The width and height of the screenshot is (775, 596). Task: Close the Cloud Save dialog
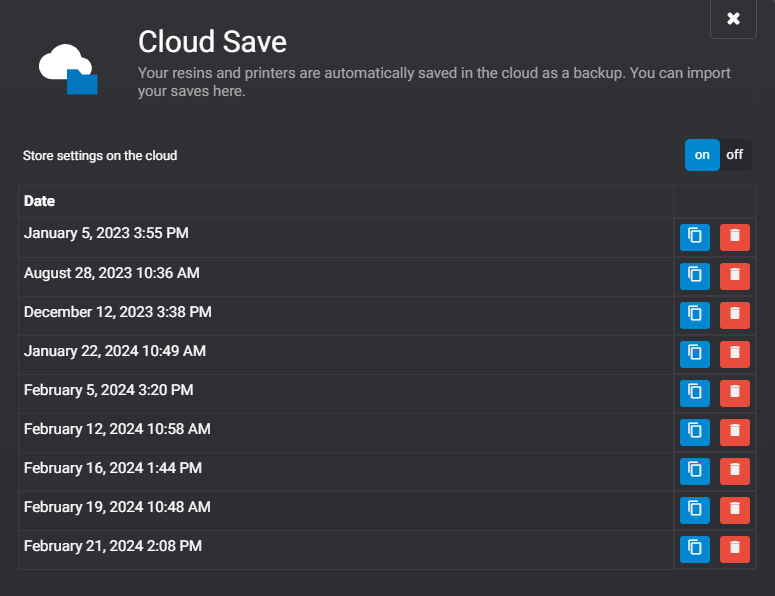(x=733, y=19)
